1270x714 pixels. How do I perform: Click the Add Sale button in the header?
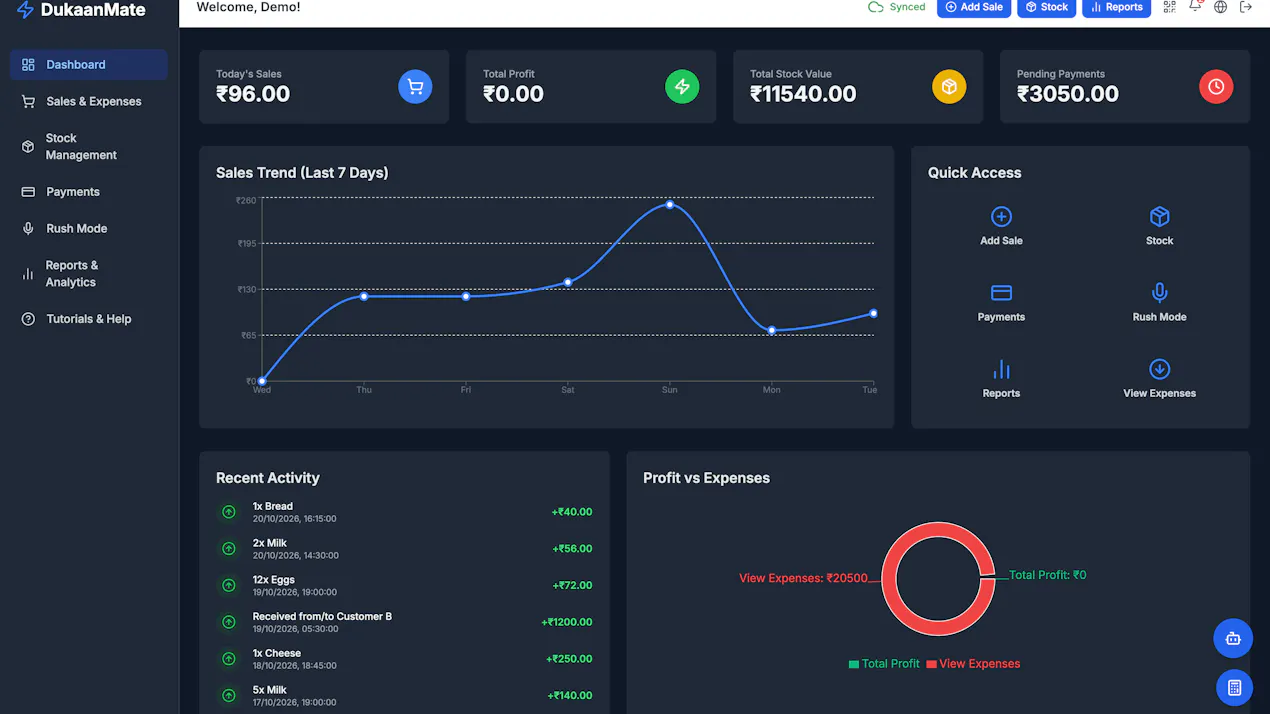click(x=973, y=7)
